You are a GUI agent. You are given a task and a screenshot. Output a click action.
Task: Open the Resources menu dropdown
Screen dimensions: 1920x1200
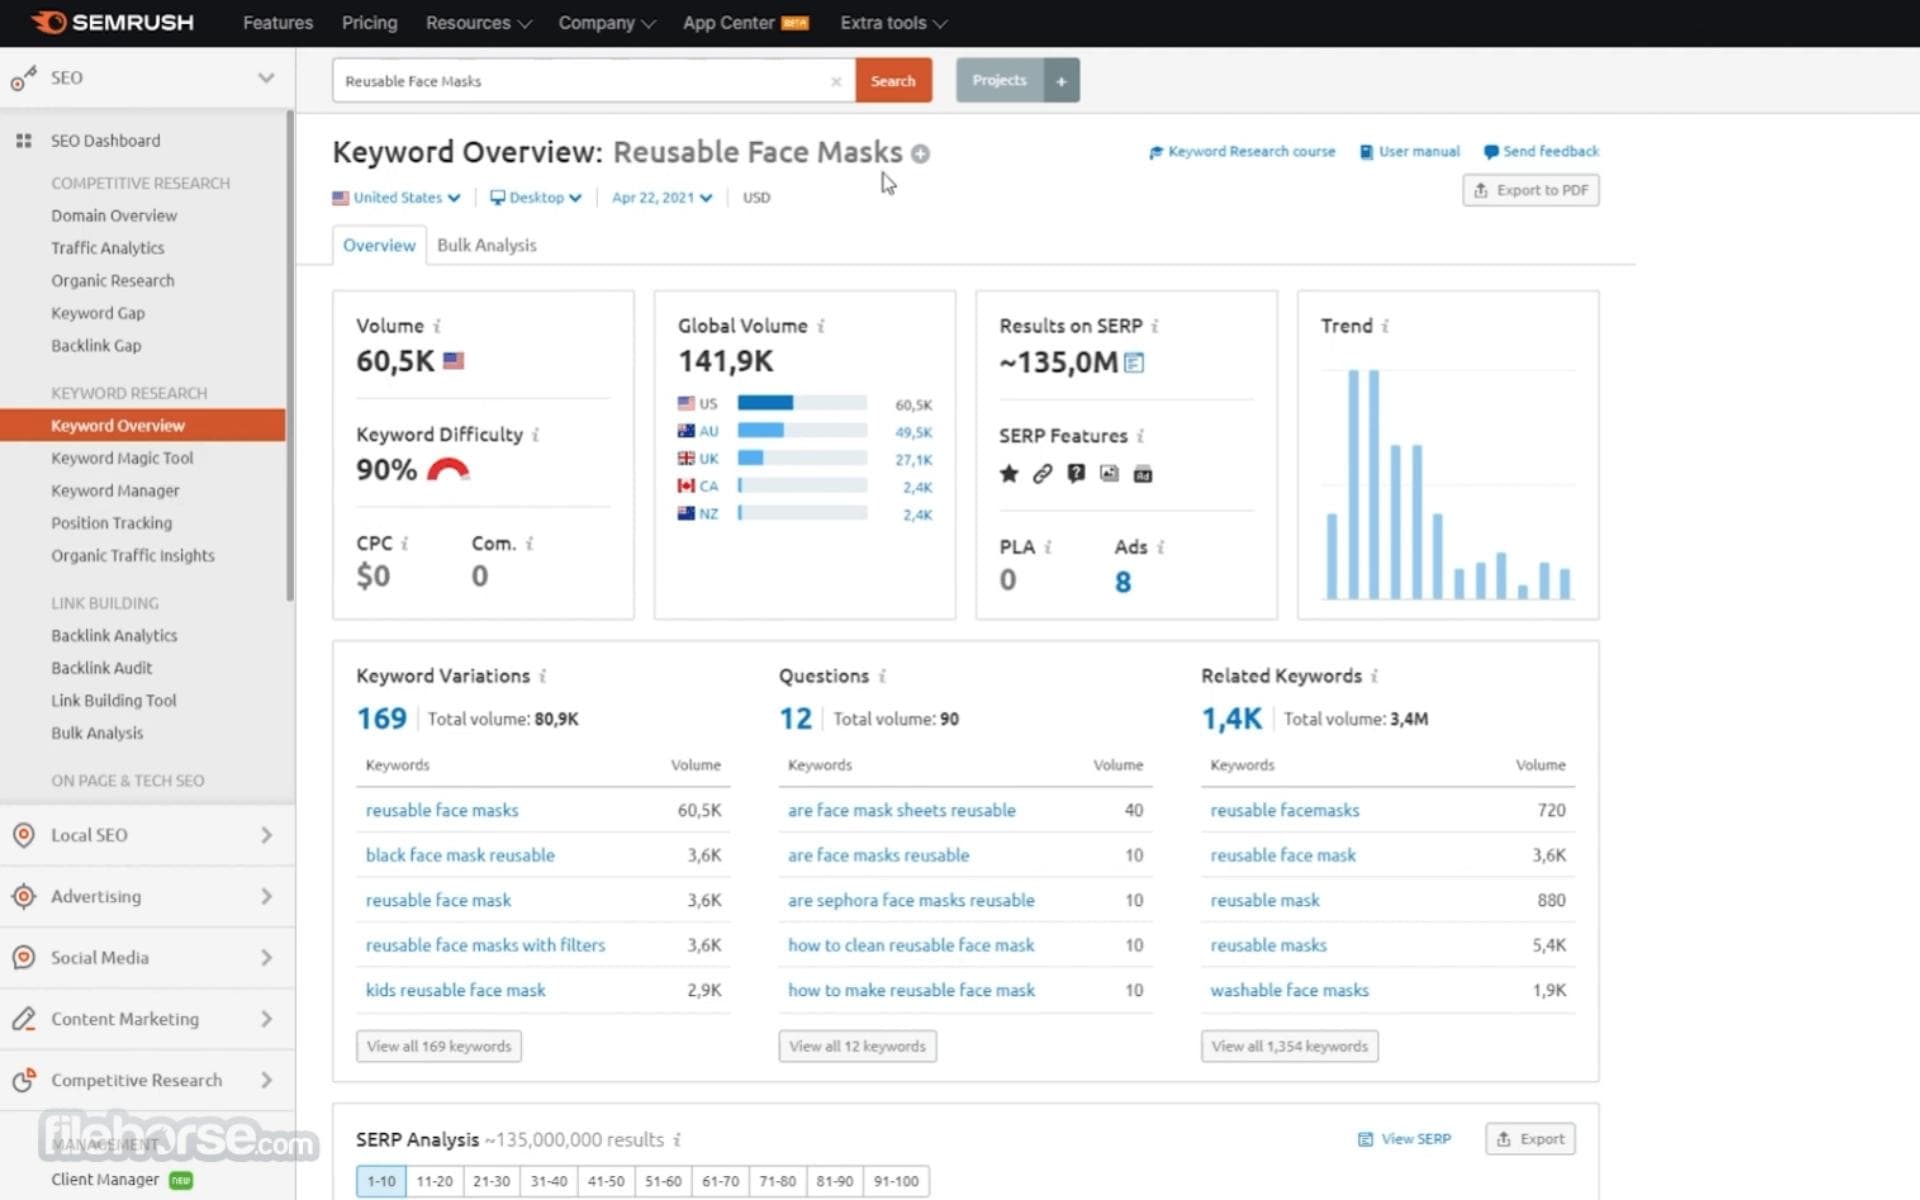(x=478, y=23)
